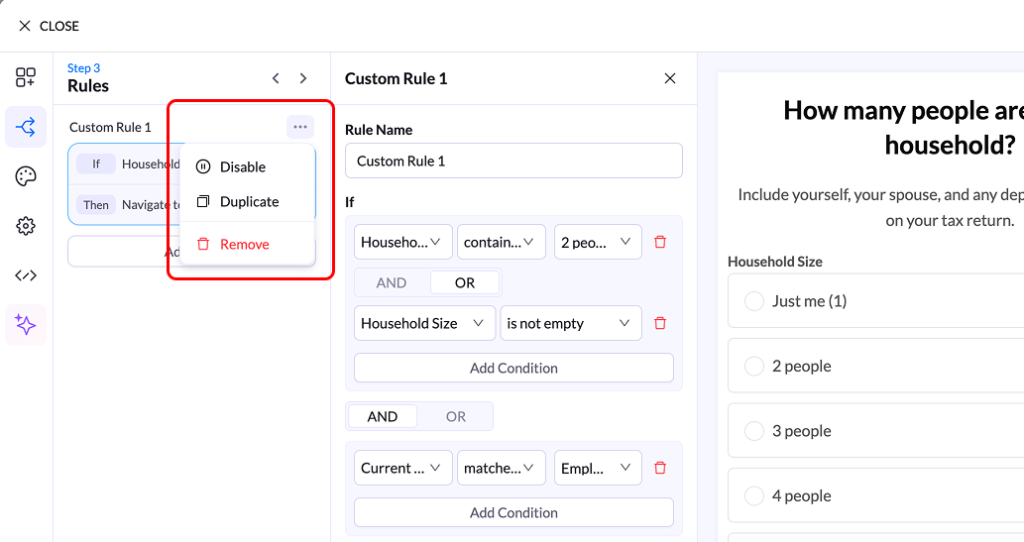
Task: Open the theme palette icon in sidebar
Action: click(25, 176)
